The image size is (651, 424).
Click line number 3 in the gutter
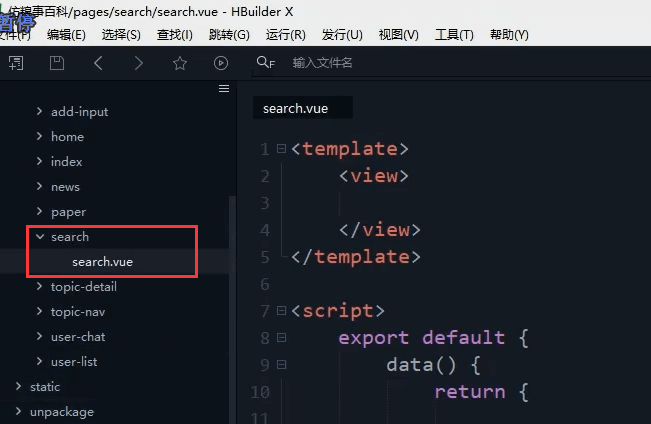(265, 203)
